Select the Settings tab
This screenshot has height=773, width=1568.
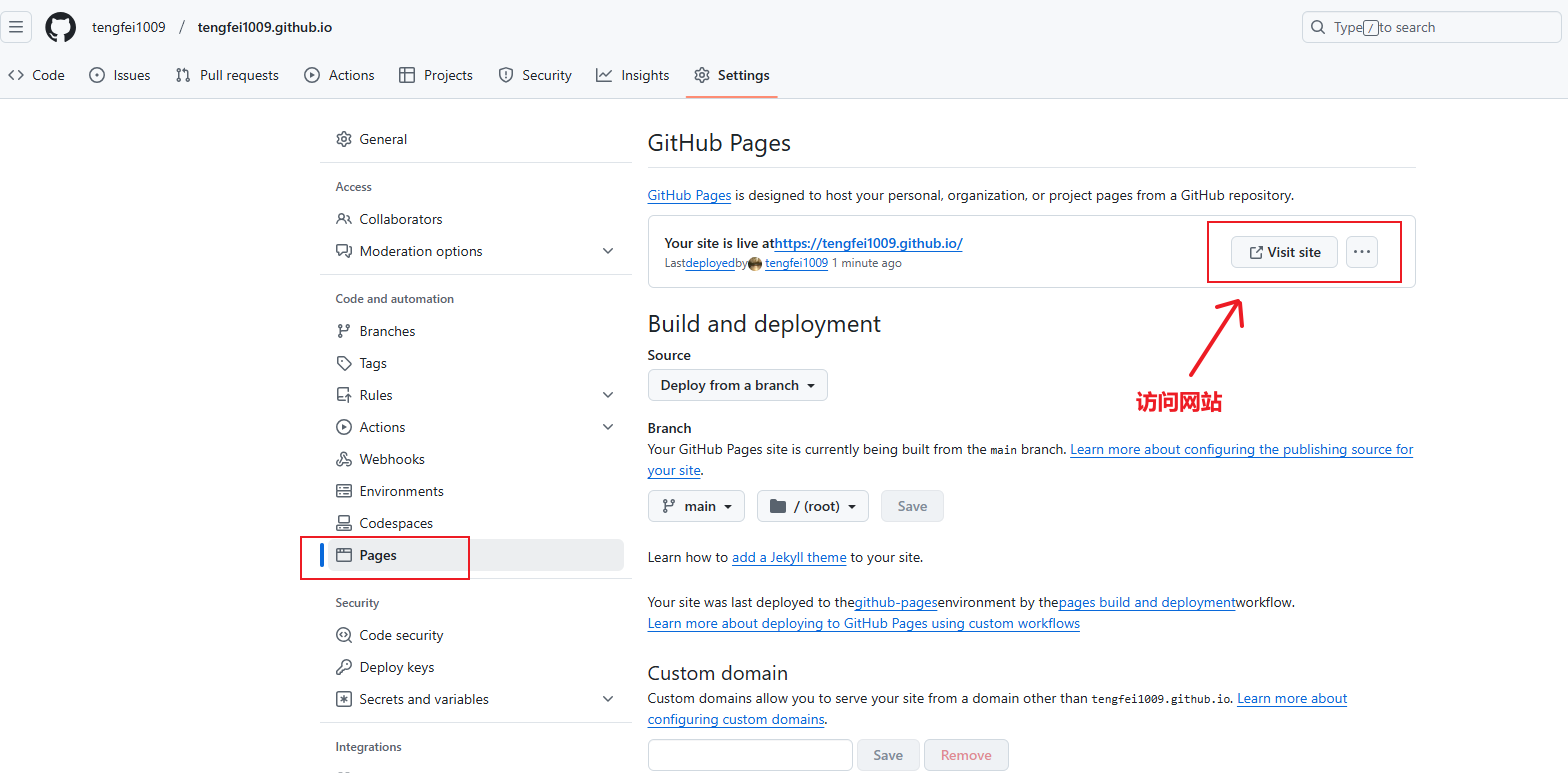[x=732, y=75]
